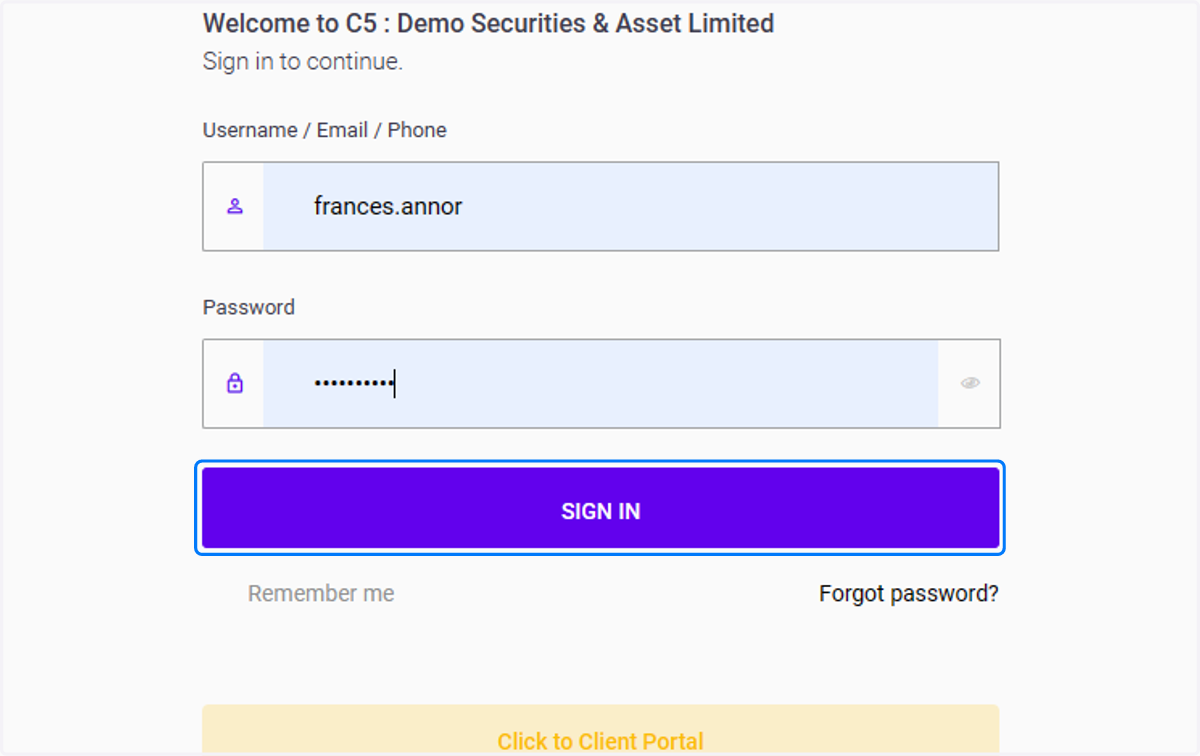Click the Password field label
The height and width of the screenshot is (756, 1200).
pyautogui.click(x=248, y=307)
